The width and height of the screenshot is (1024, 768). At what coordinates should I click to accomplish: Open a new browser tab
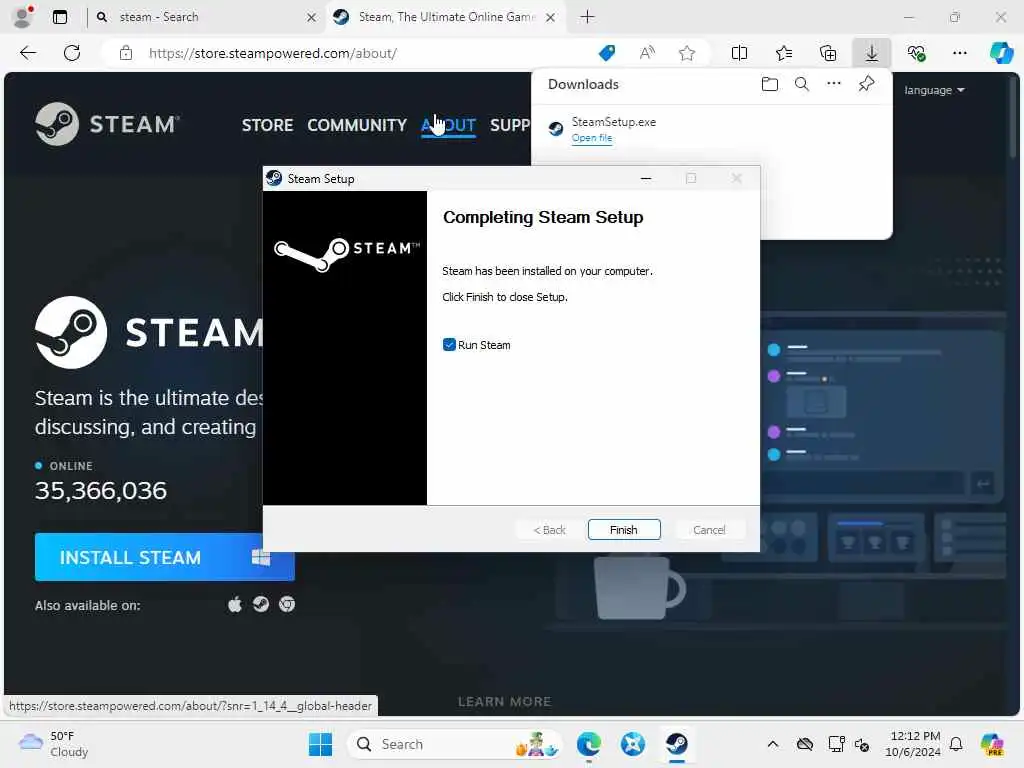(x=587, y=17)
